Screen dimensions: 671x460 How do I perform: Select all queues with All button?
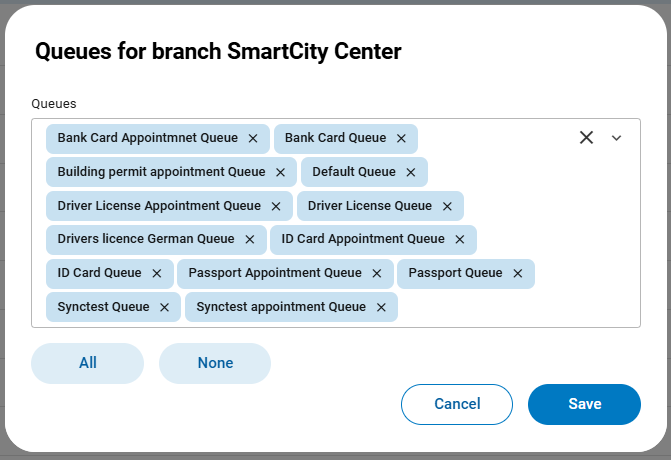point(88,363)
